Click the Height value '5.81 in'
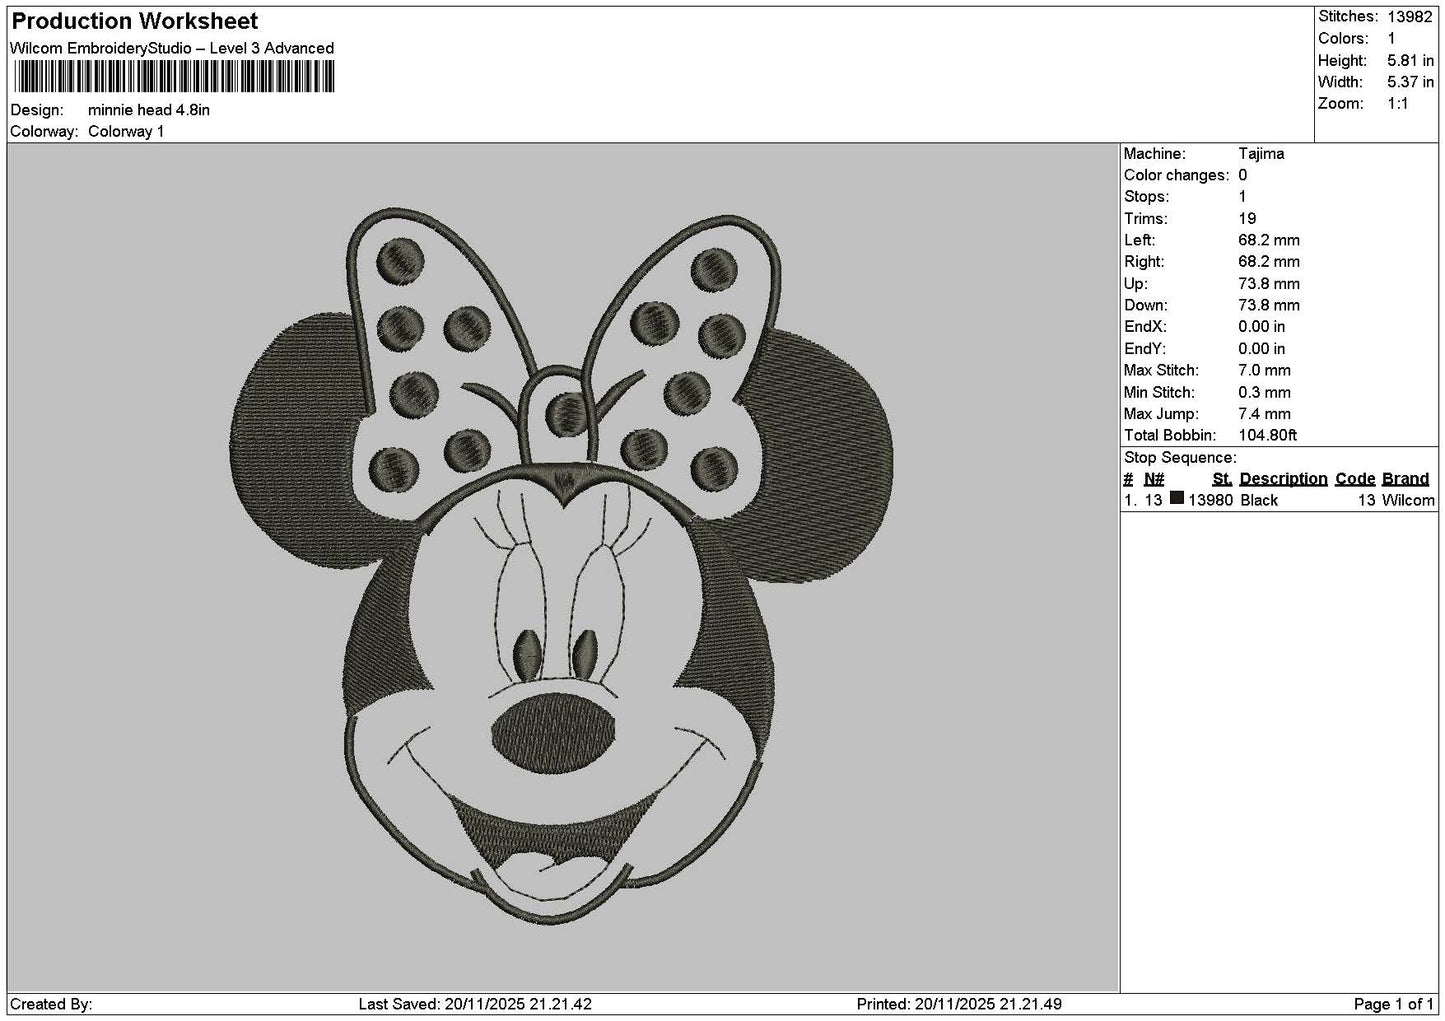The width and height of the screenshot is (1445, 1021). [1410, 61]
